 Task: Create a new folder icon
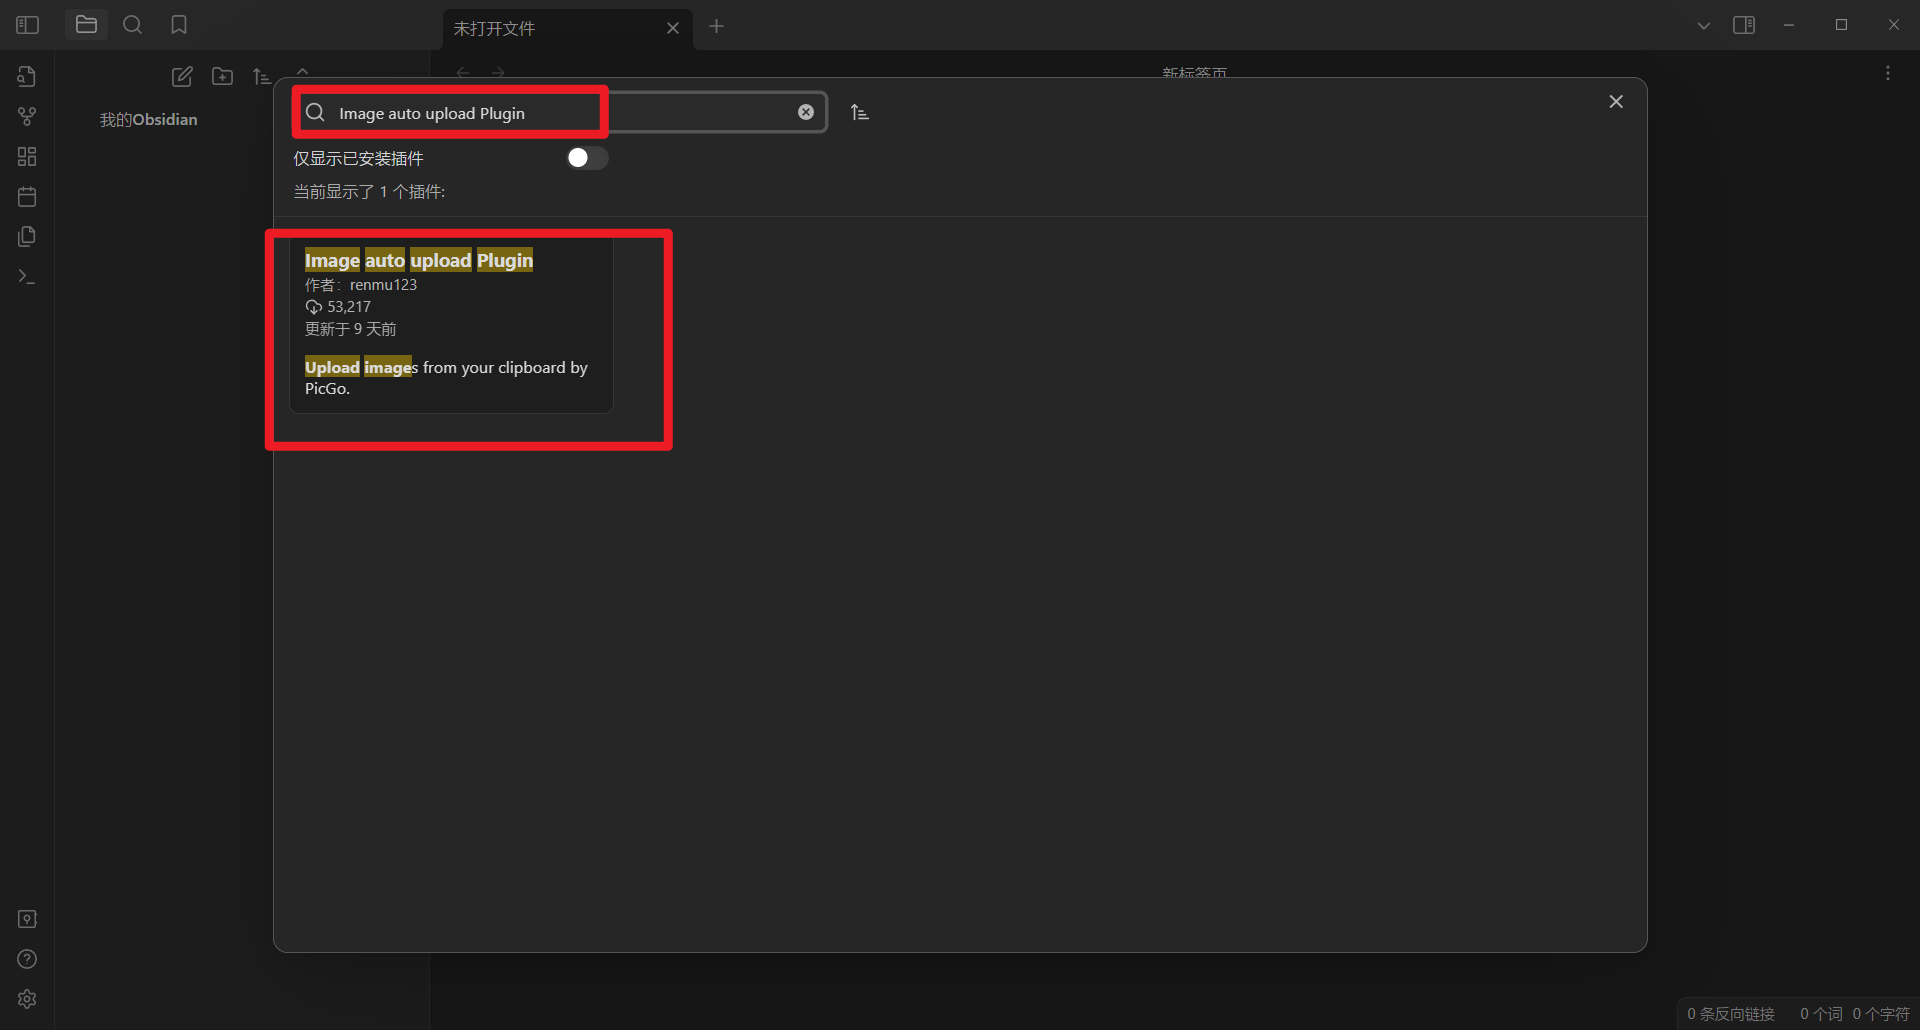(x=222, y=77)
